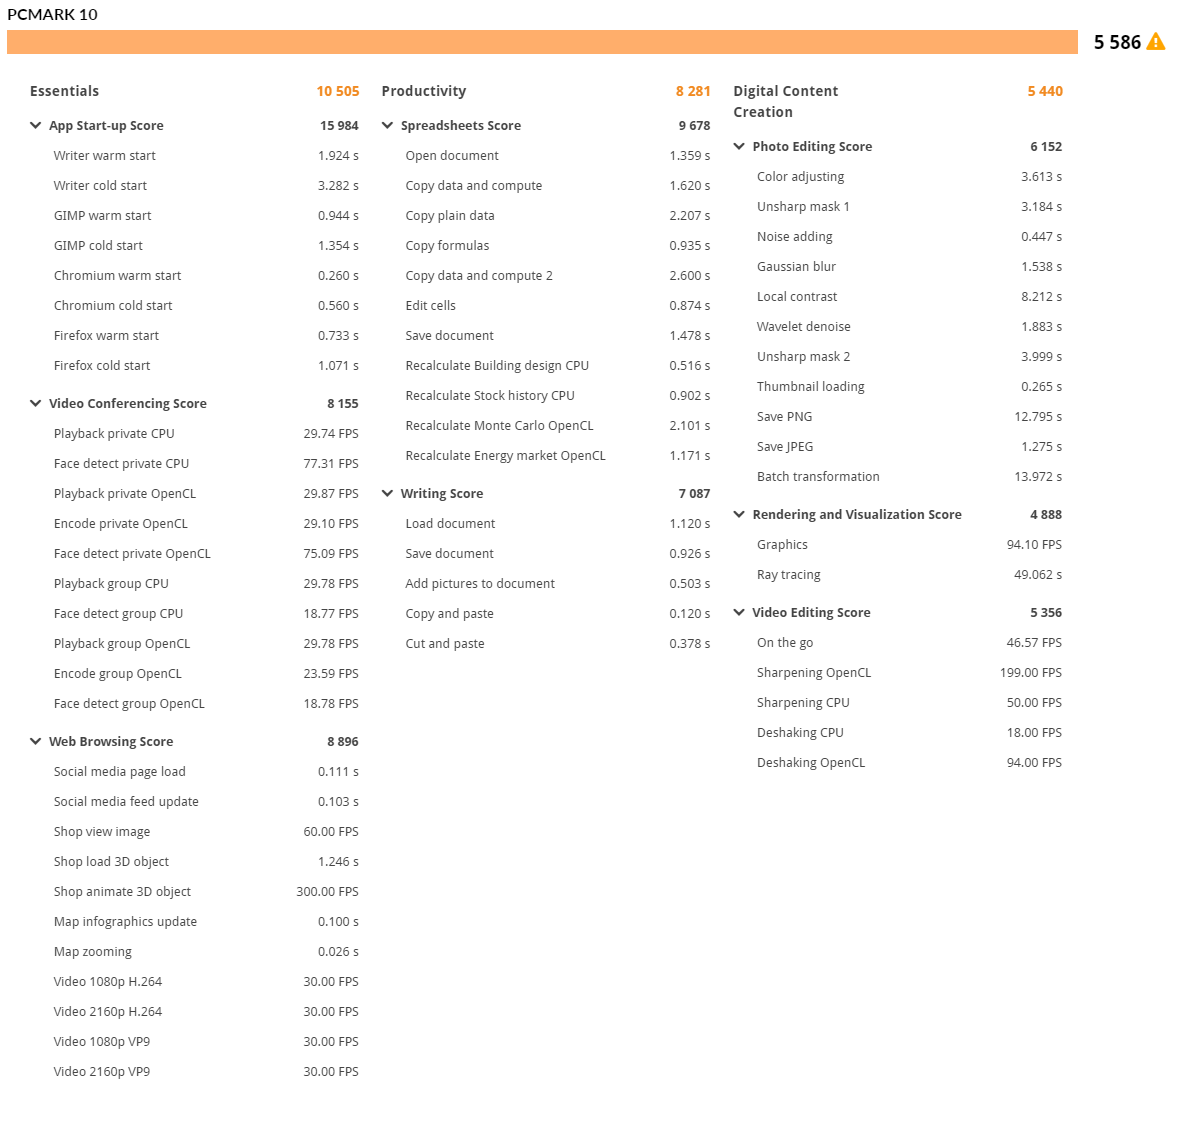Viewport: 1197px width, 1121px height.
Task: Collapse the Writing Score section
Action: pyautogui.click(x=388, y=494)
